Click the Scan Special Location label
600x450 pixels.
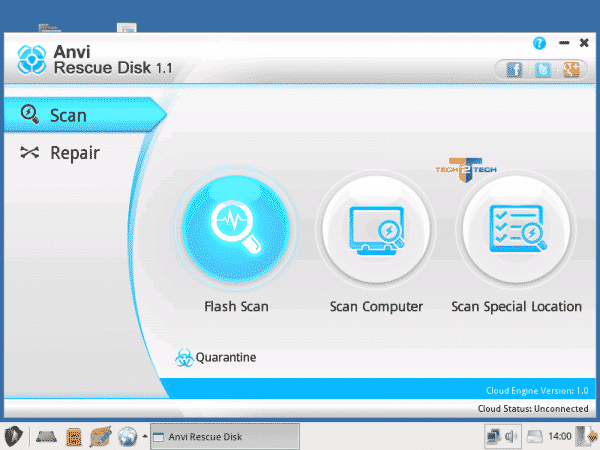click(x=516, y=307)
